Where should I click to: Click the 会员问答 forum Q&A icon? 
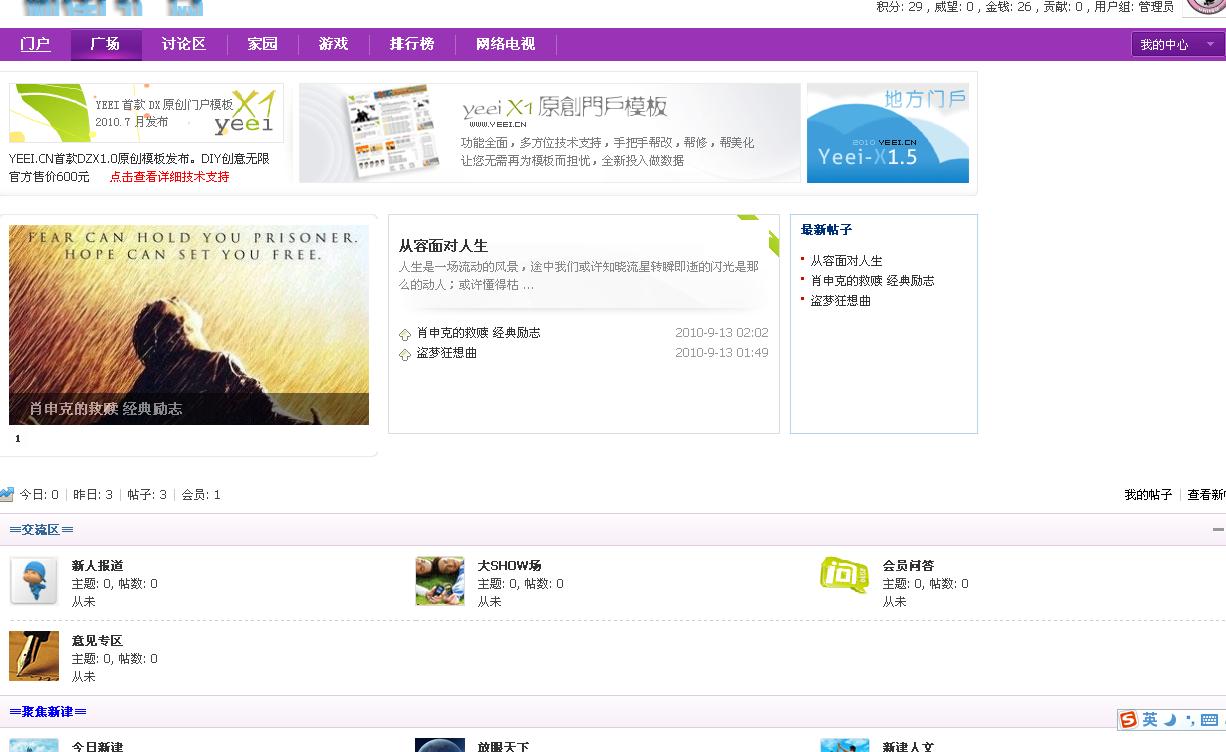(x=845, y=575)
